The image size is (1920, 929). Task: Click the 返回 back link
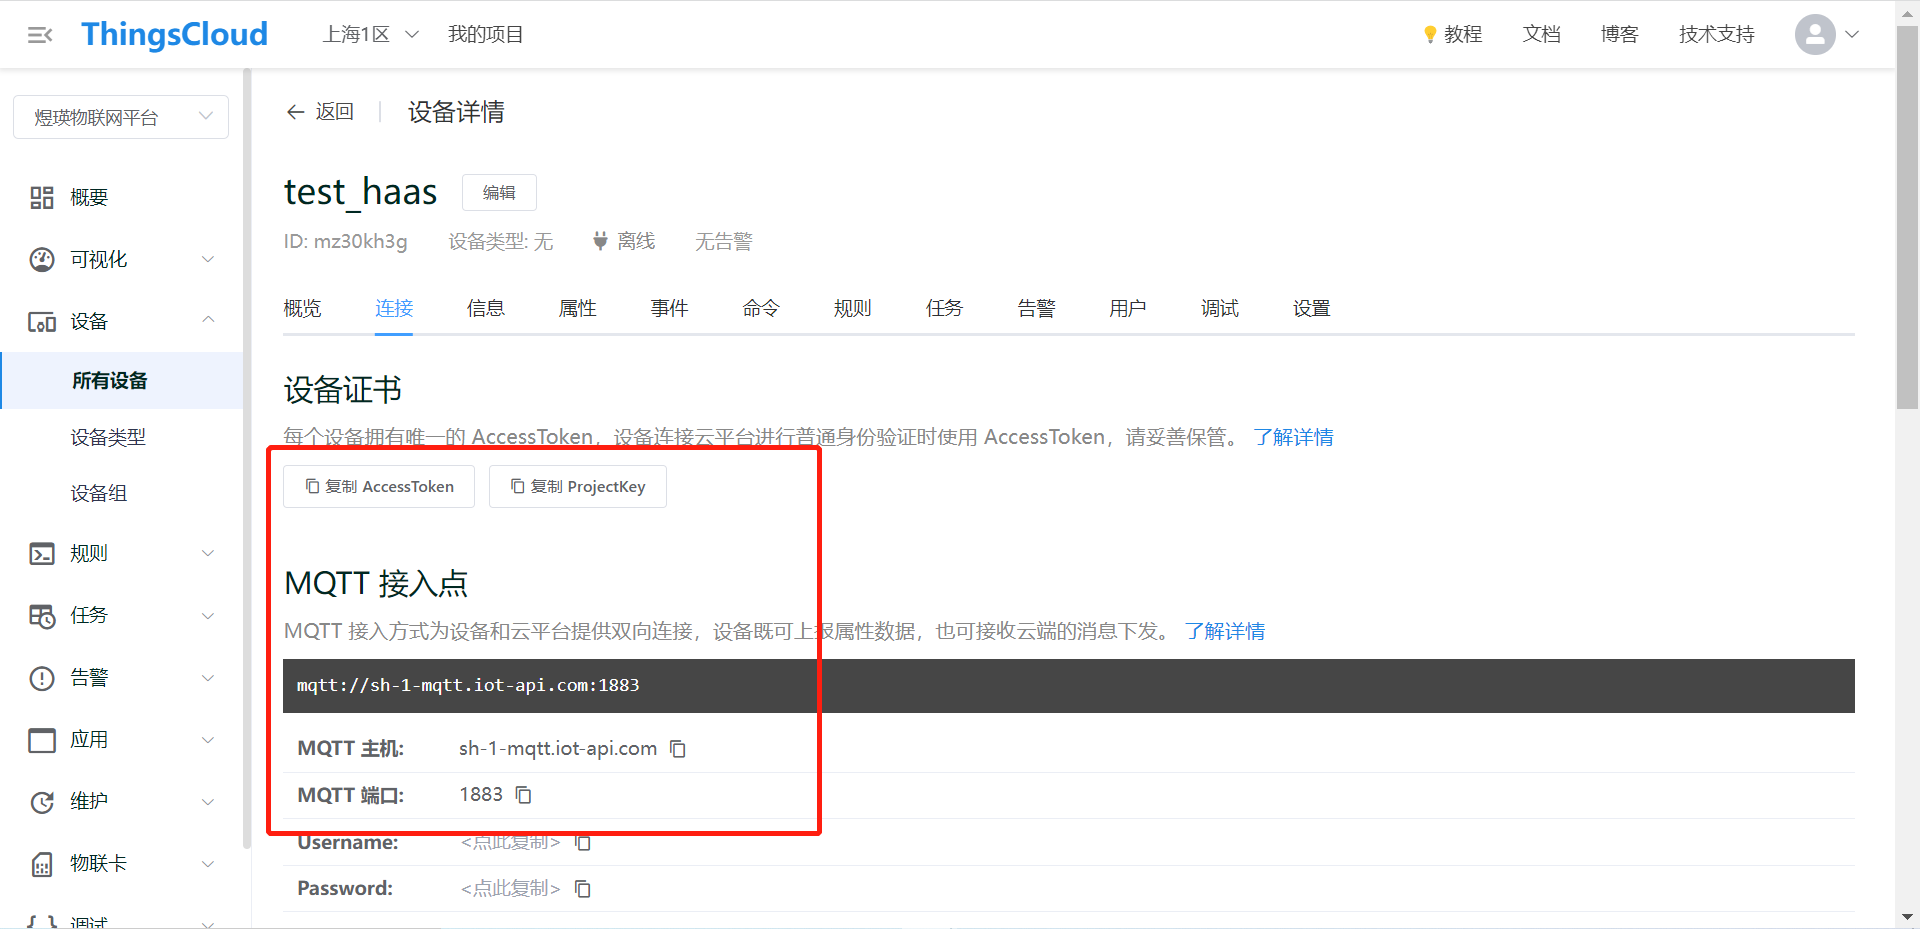pos(320,112)
